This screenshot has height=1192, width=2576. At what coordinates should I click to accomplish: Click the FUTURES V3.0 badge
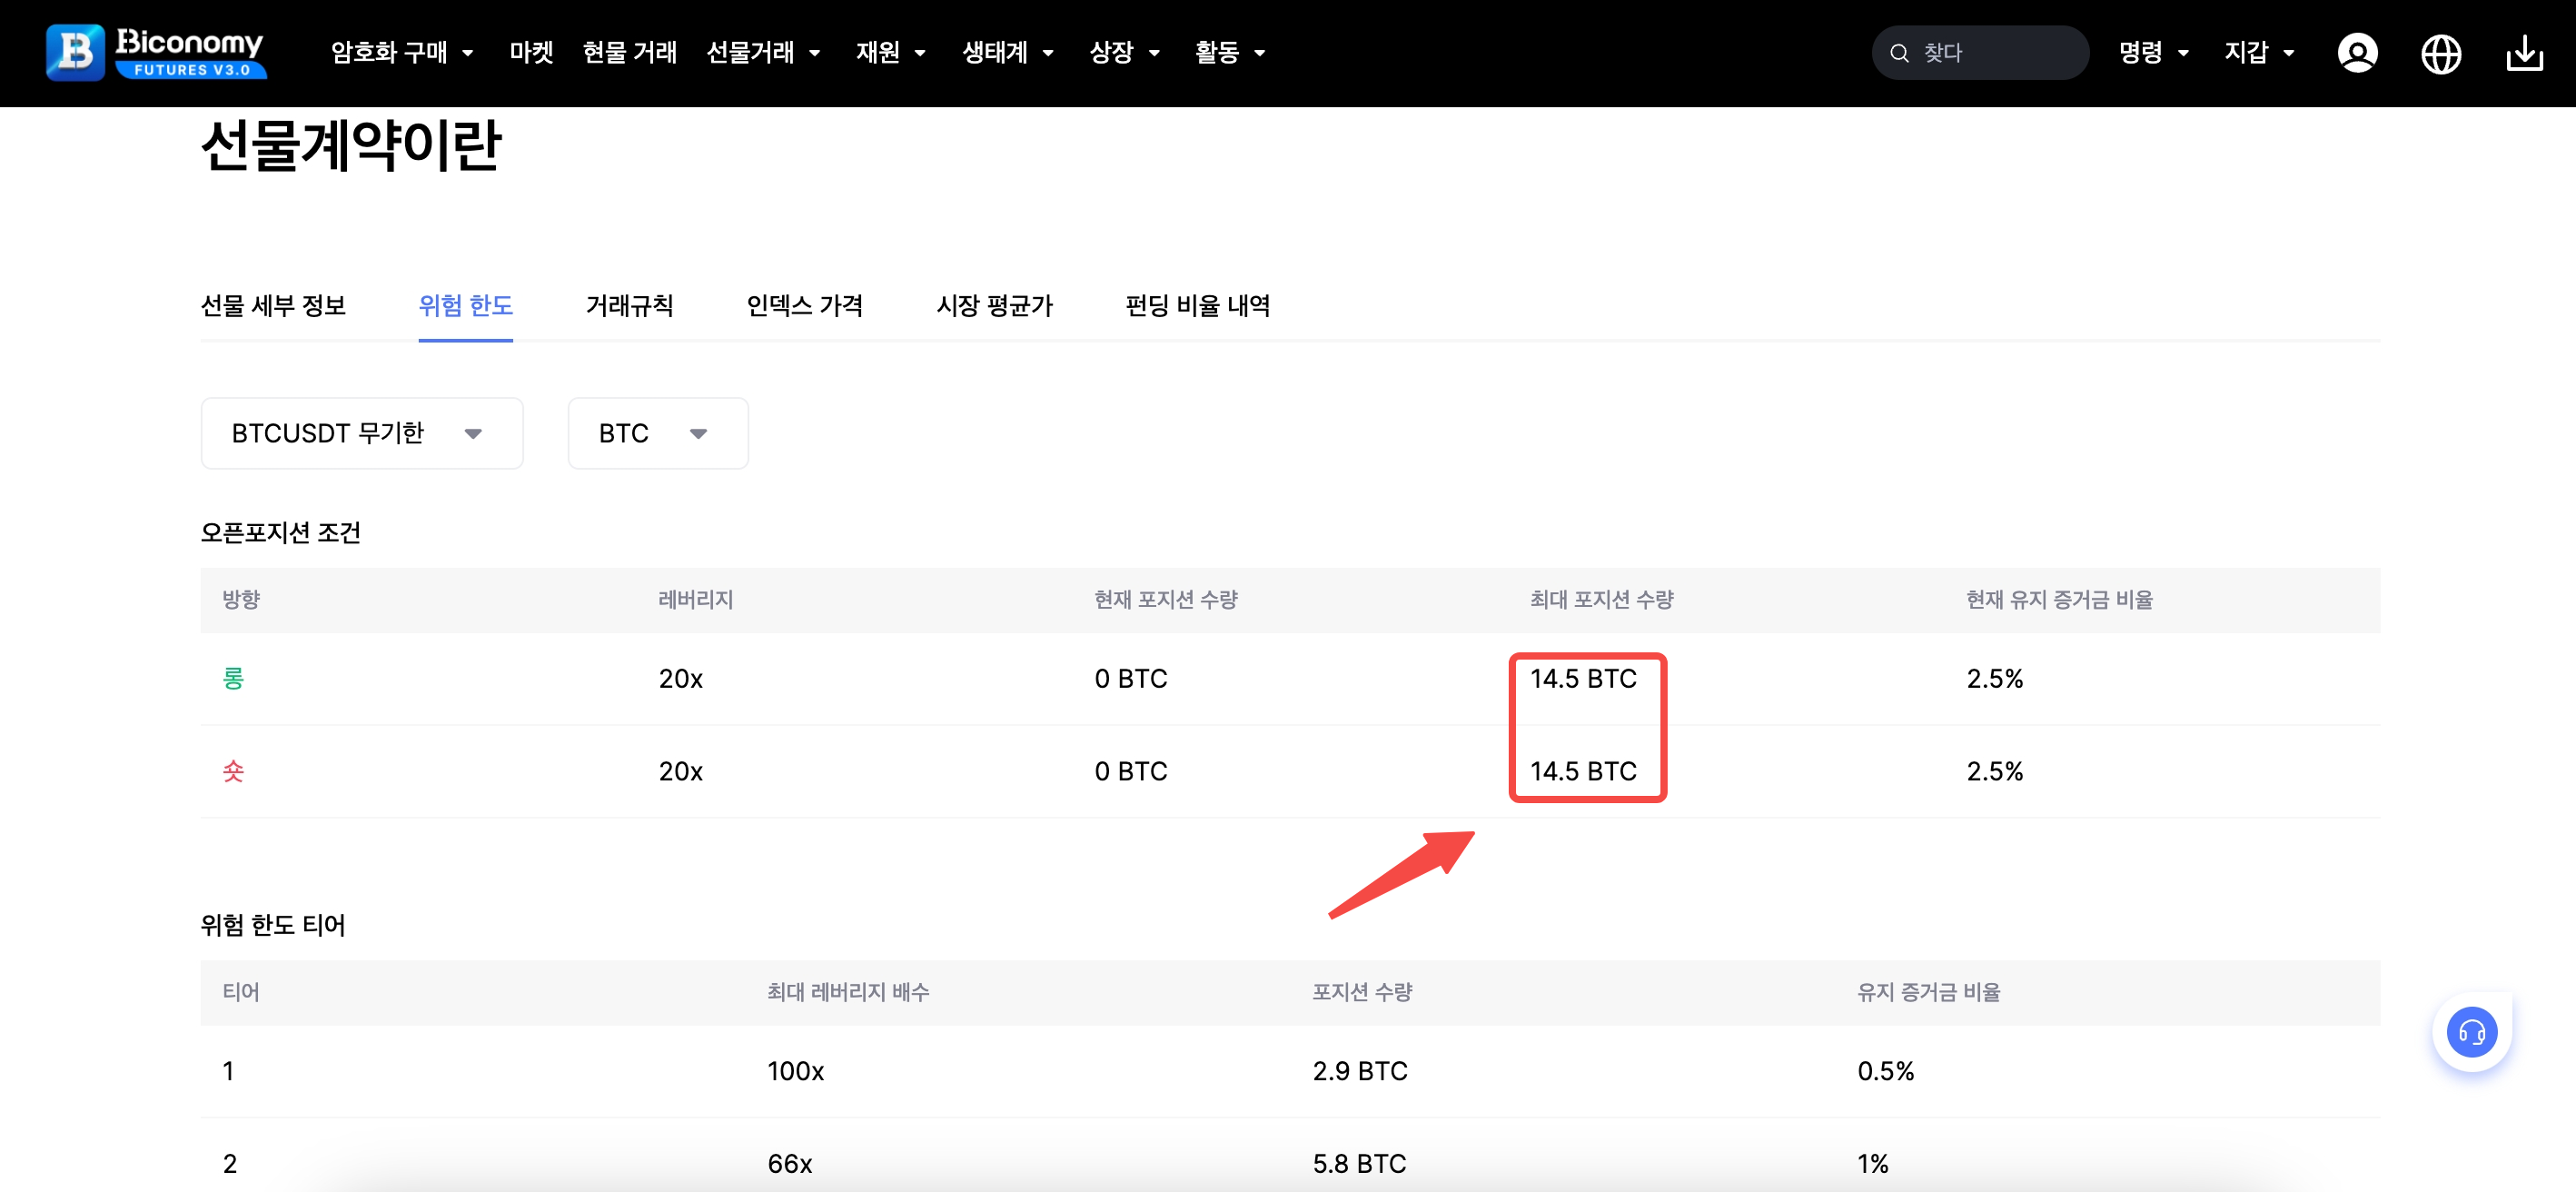tap(191, 70)
